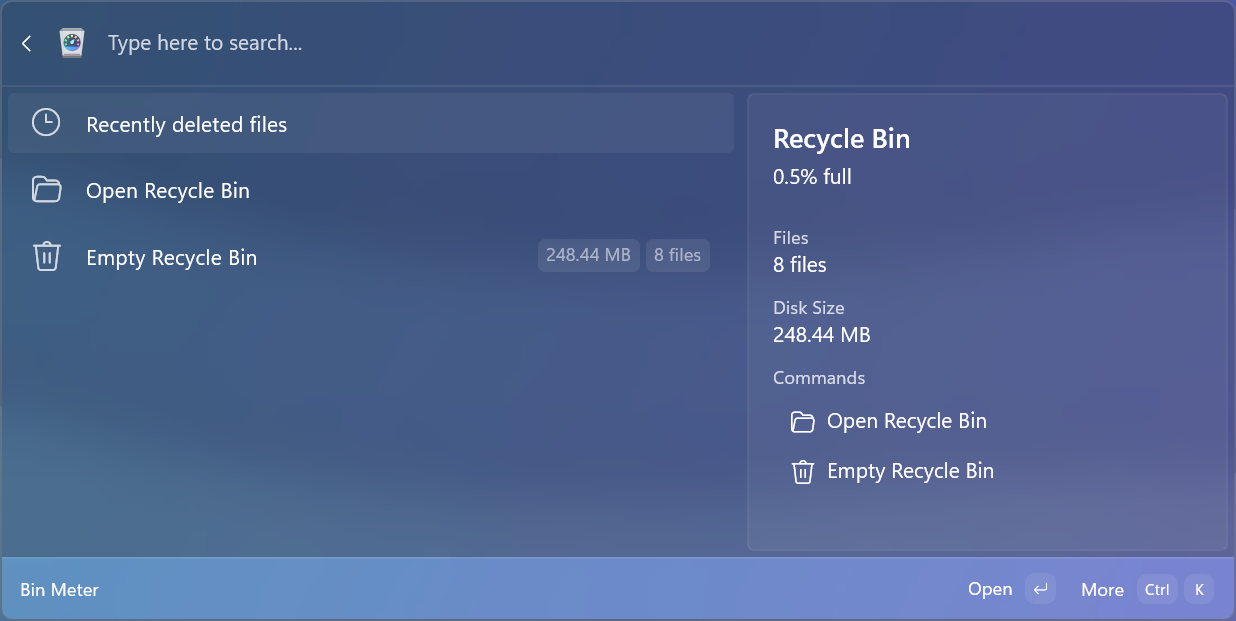Select Recently deleted files entry
The width and height of the screenshot is (1236, 621).
pos(371,124)
